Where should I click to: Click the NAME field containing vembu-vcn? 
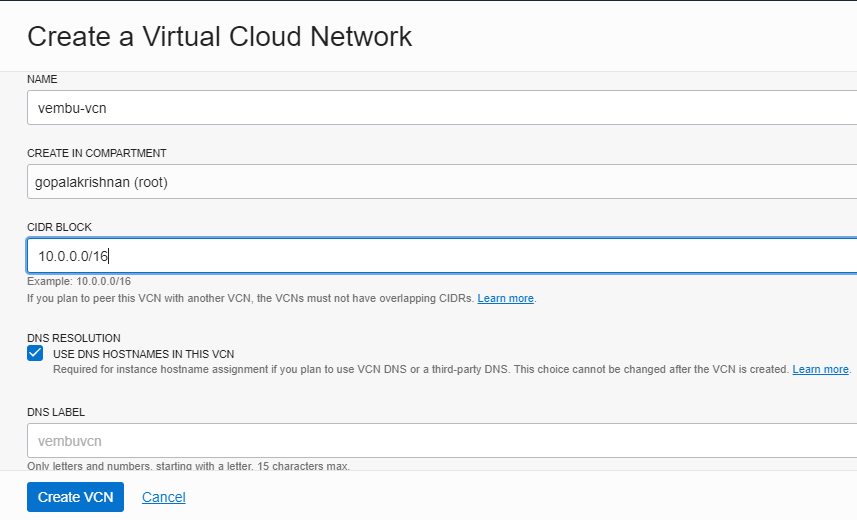click(x=442, y=108)
